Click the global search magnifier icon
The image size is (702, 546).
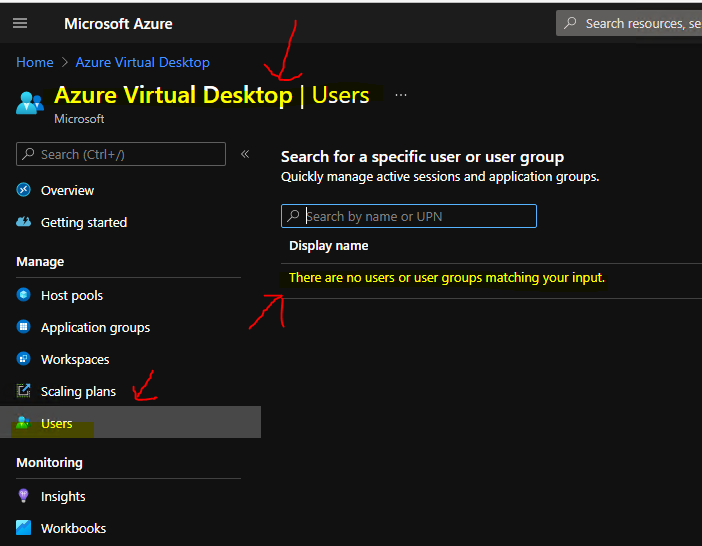click(x=570, y=23)
